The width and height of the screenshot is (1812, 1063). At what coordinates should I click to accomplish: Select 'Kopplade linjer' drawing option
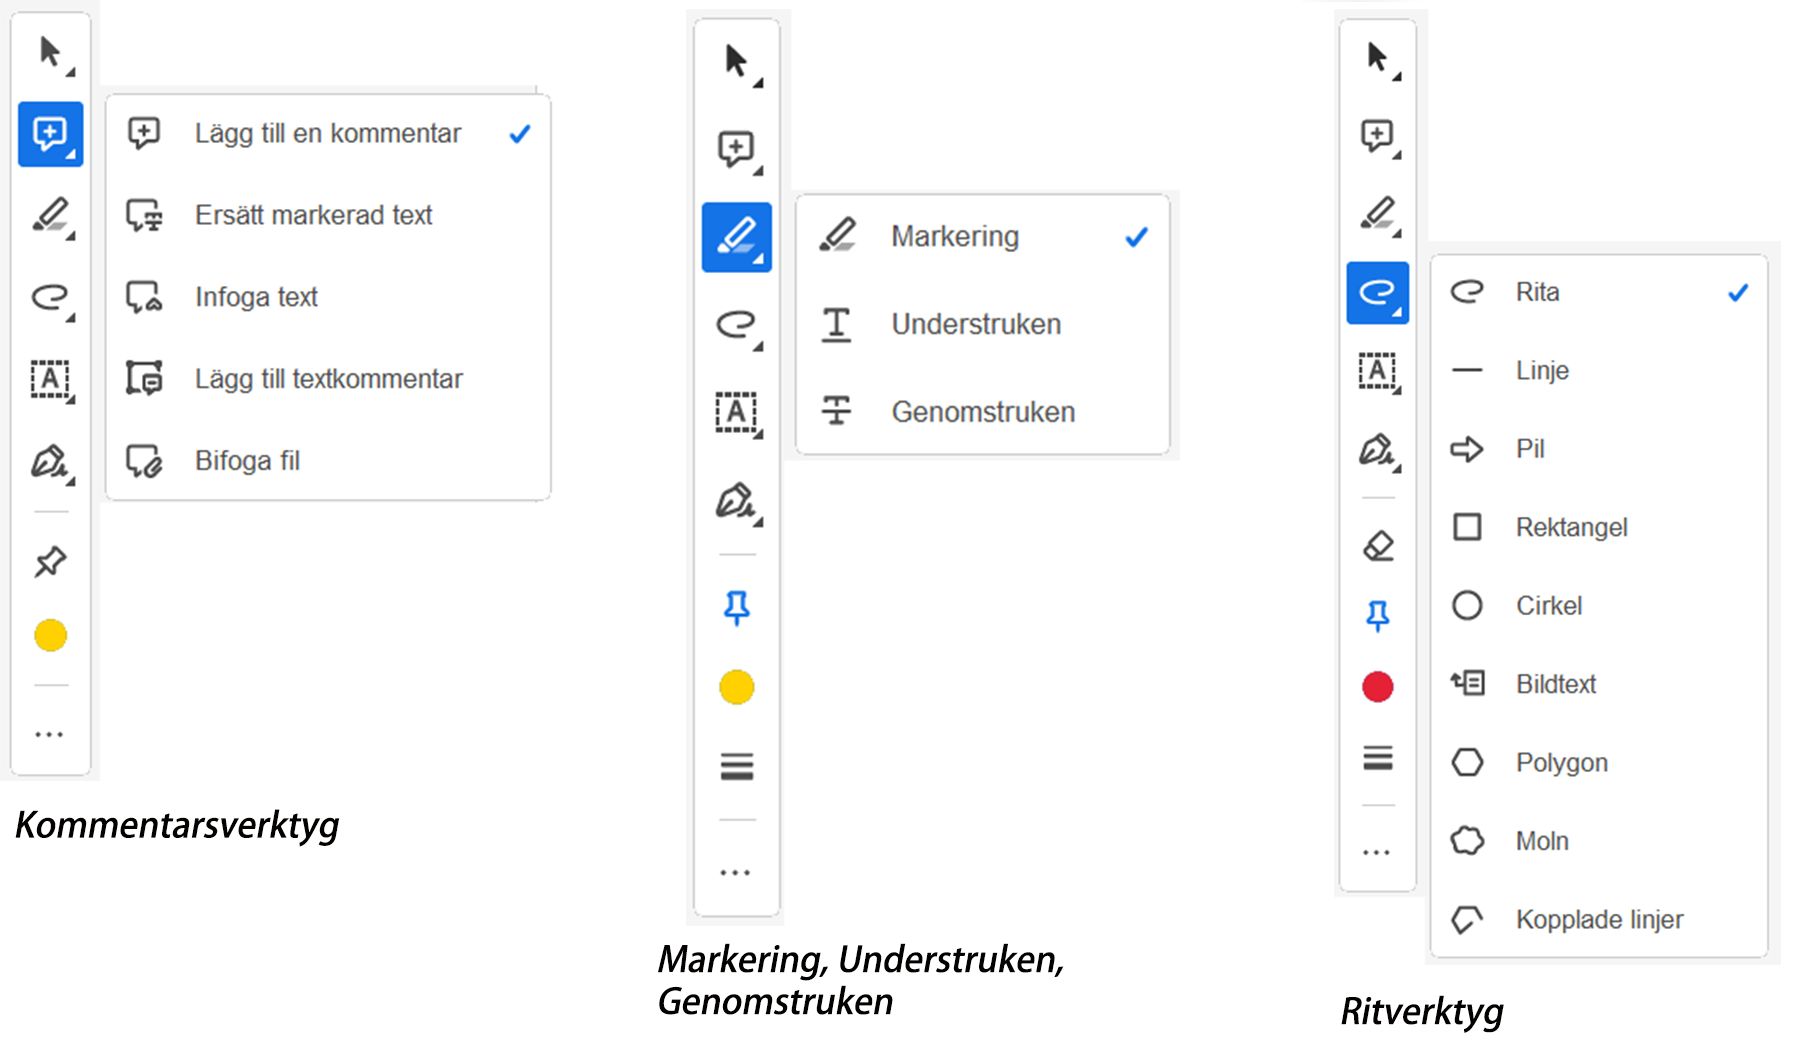pyautogui.click(x=1598, y=919)
